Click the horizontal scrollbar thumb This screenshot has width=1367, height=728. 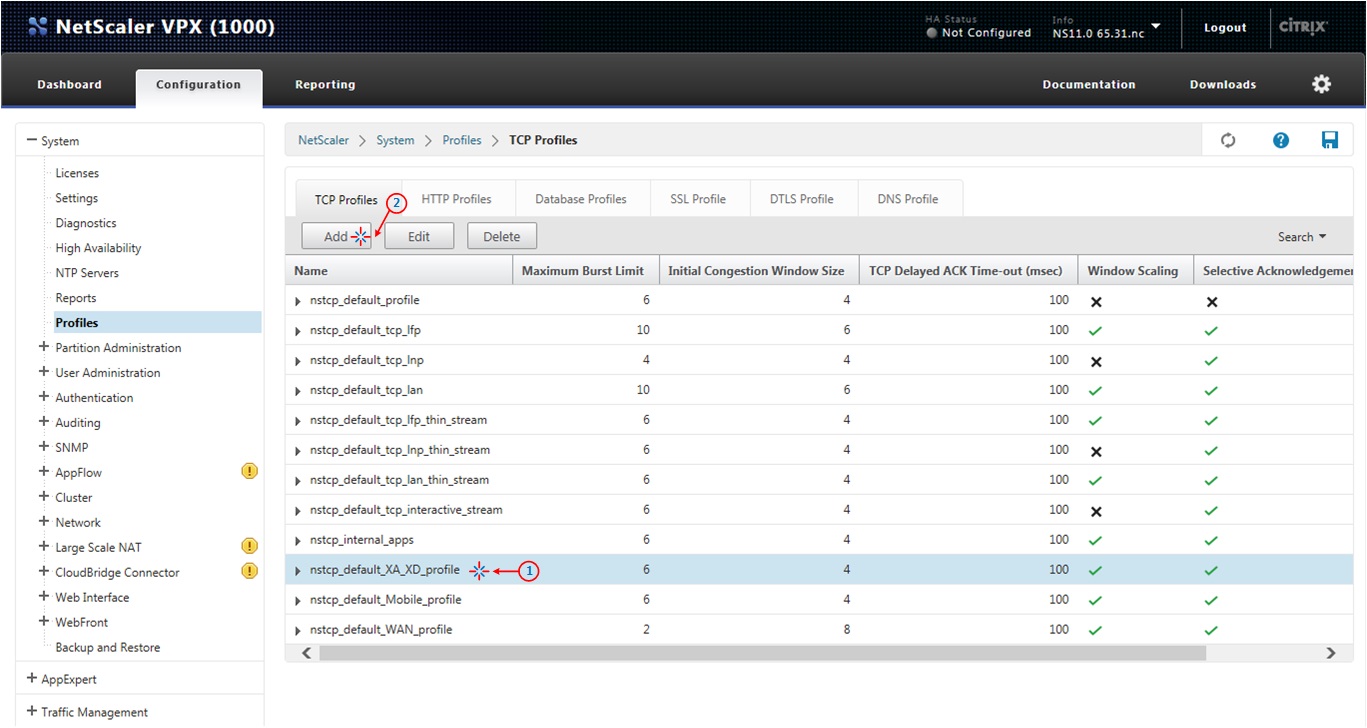tap(763, 653)
